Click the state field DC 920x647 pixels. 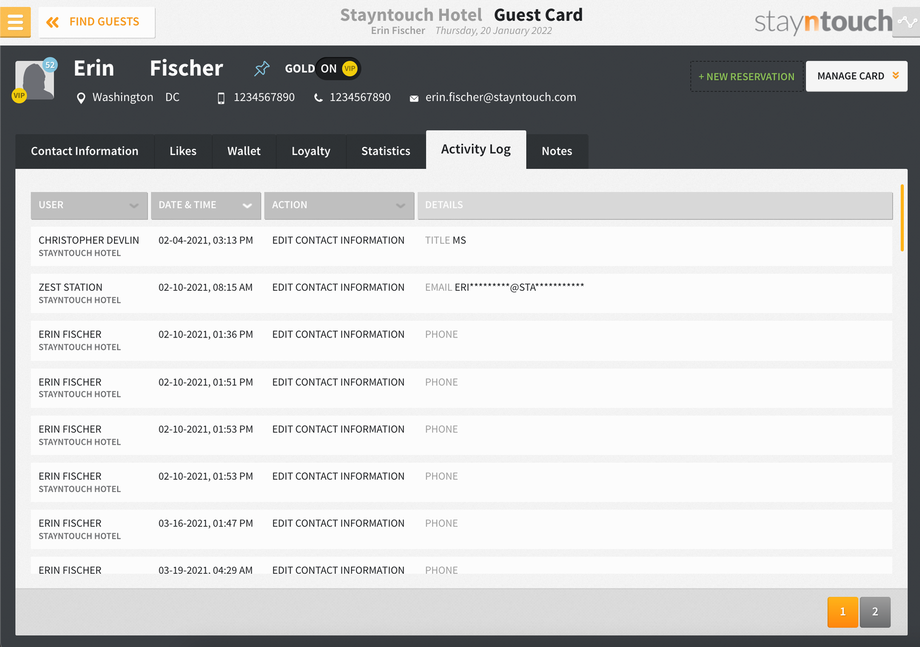172,97
